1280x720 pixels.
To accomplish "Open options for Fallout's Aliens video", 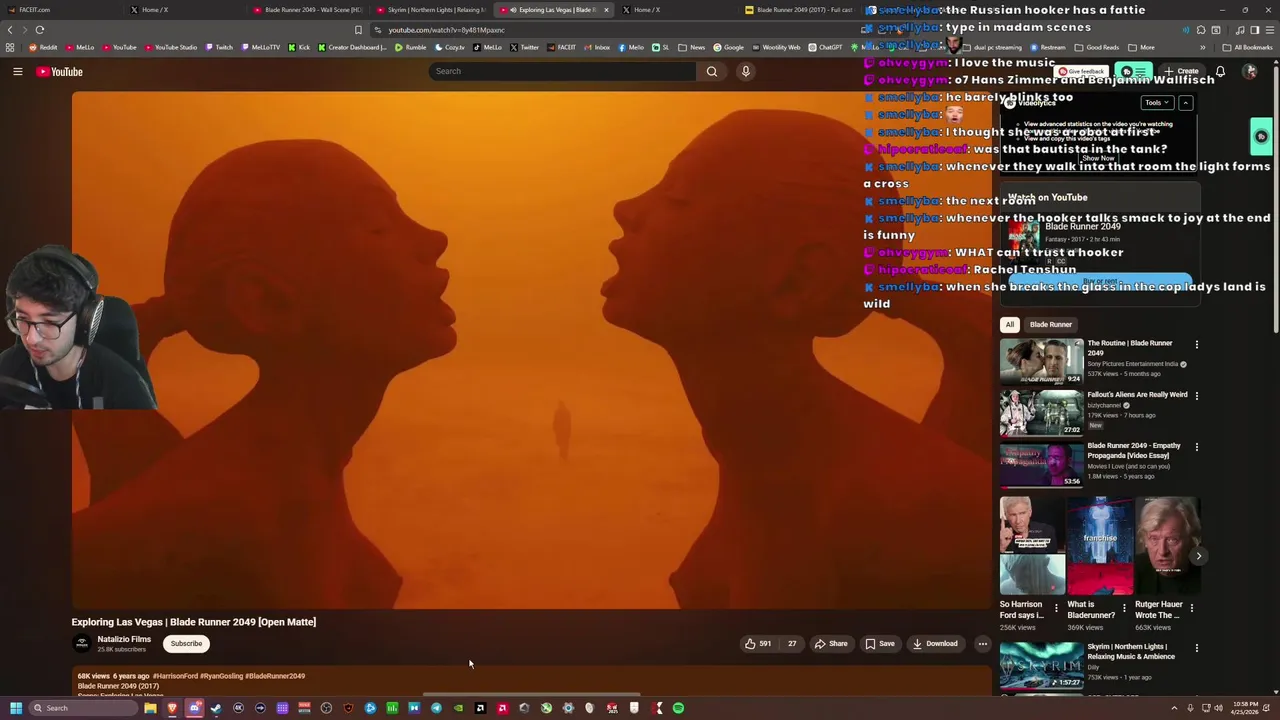I will tap(1196, 395).
